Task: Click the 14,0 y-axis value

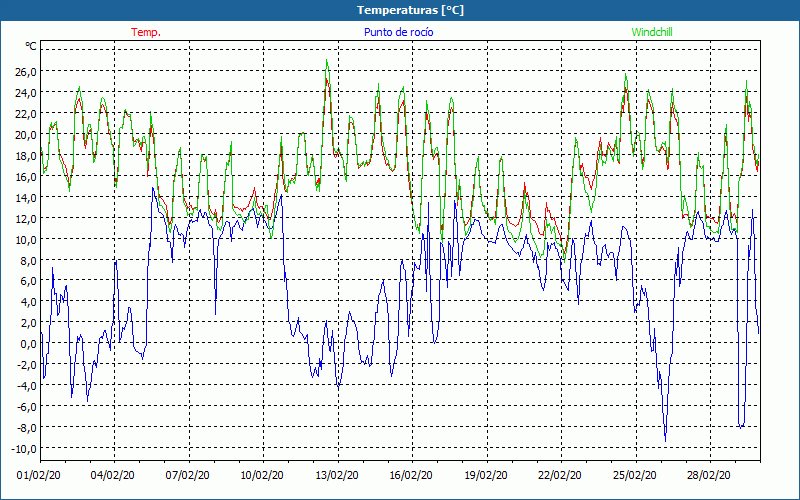Action: 26,197
